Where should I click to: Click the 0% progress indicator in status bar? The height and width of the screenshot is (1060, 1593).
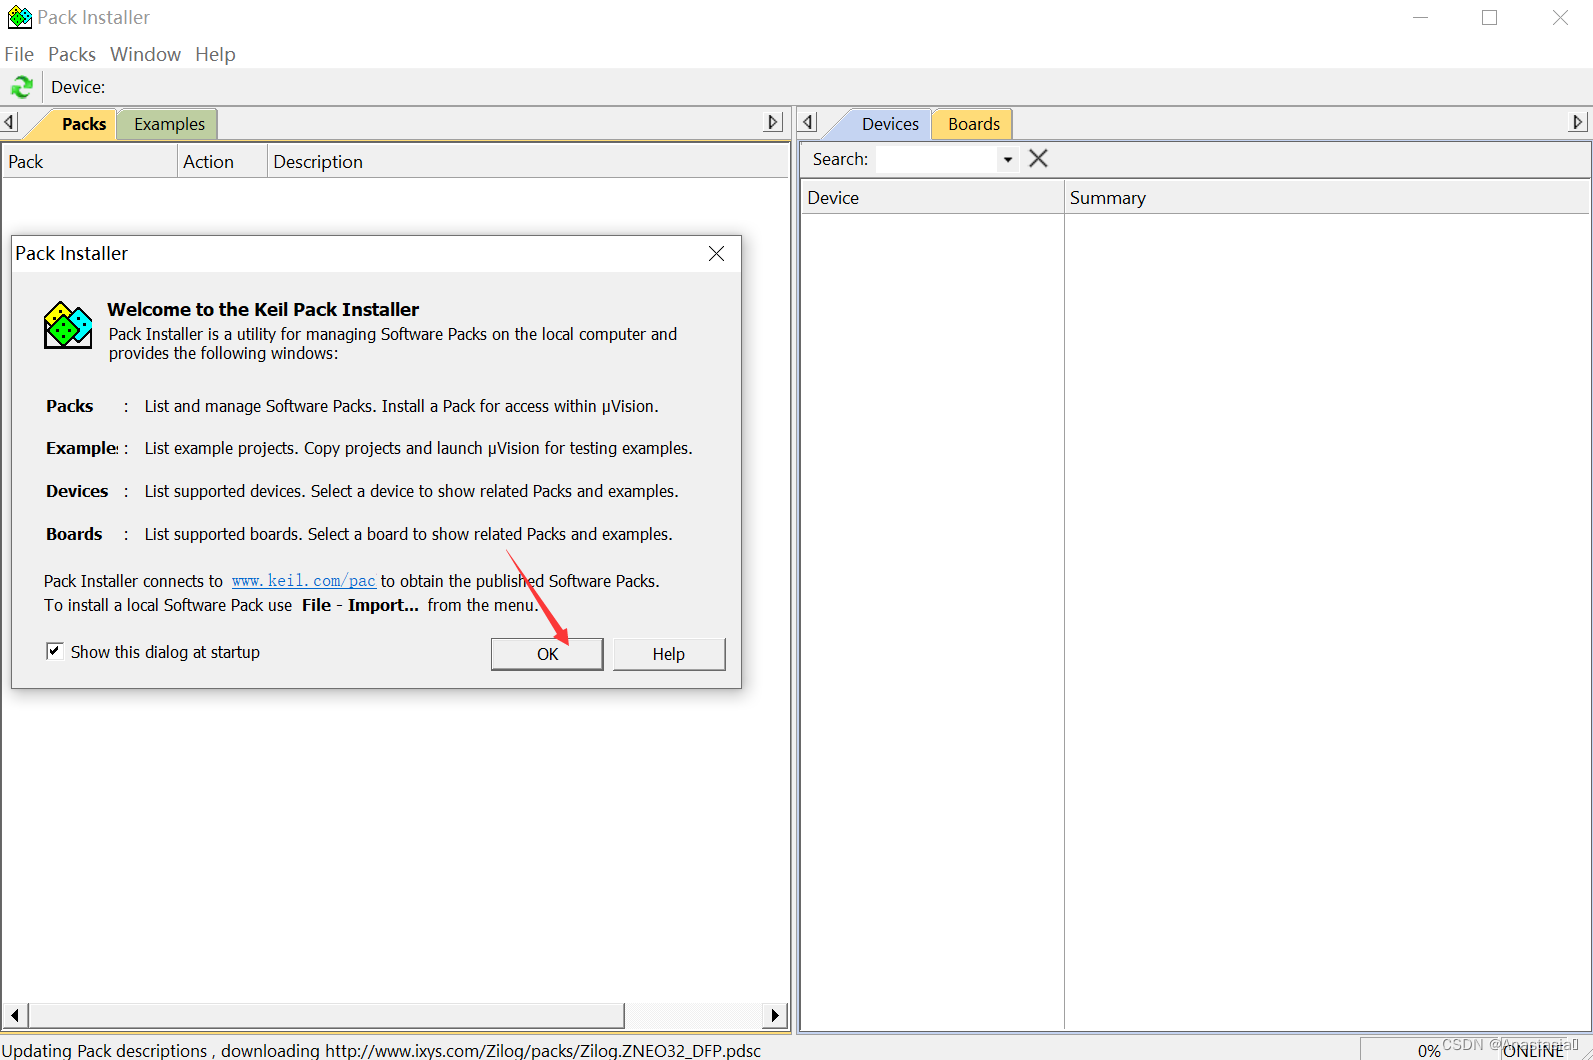click(x=1429, y=1050)
